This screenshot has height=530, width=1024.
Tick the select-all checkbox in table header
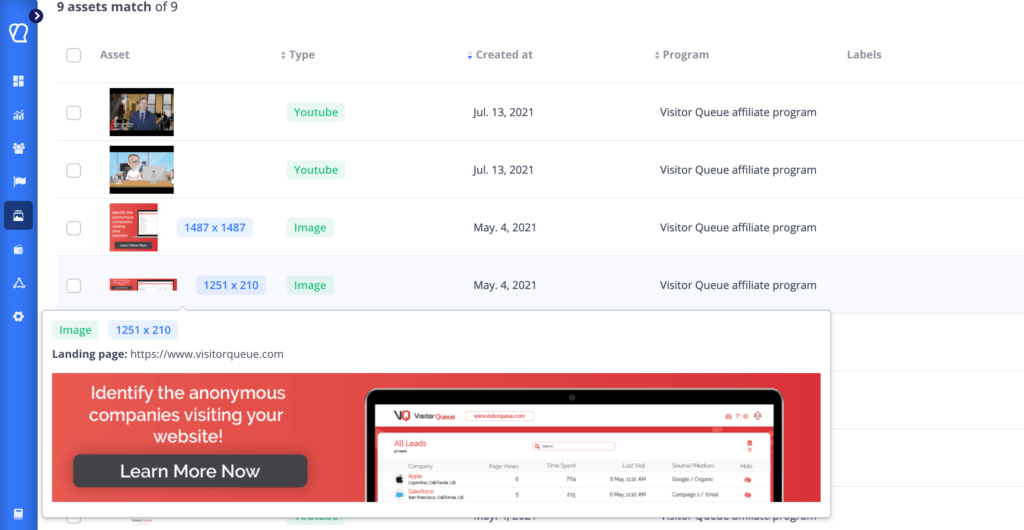74,55
